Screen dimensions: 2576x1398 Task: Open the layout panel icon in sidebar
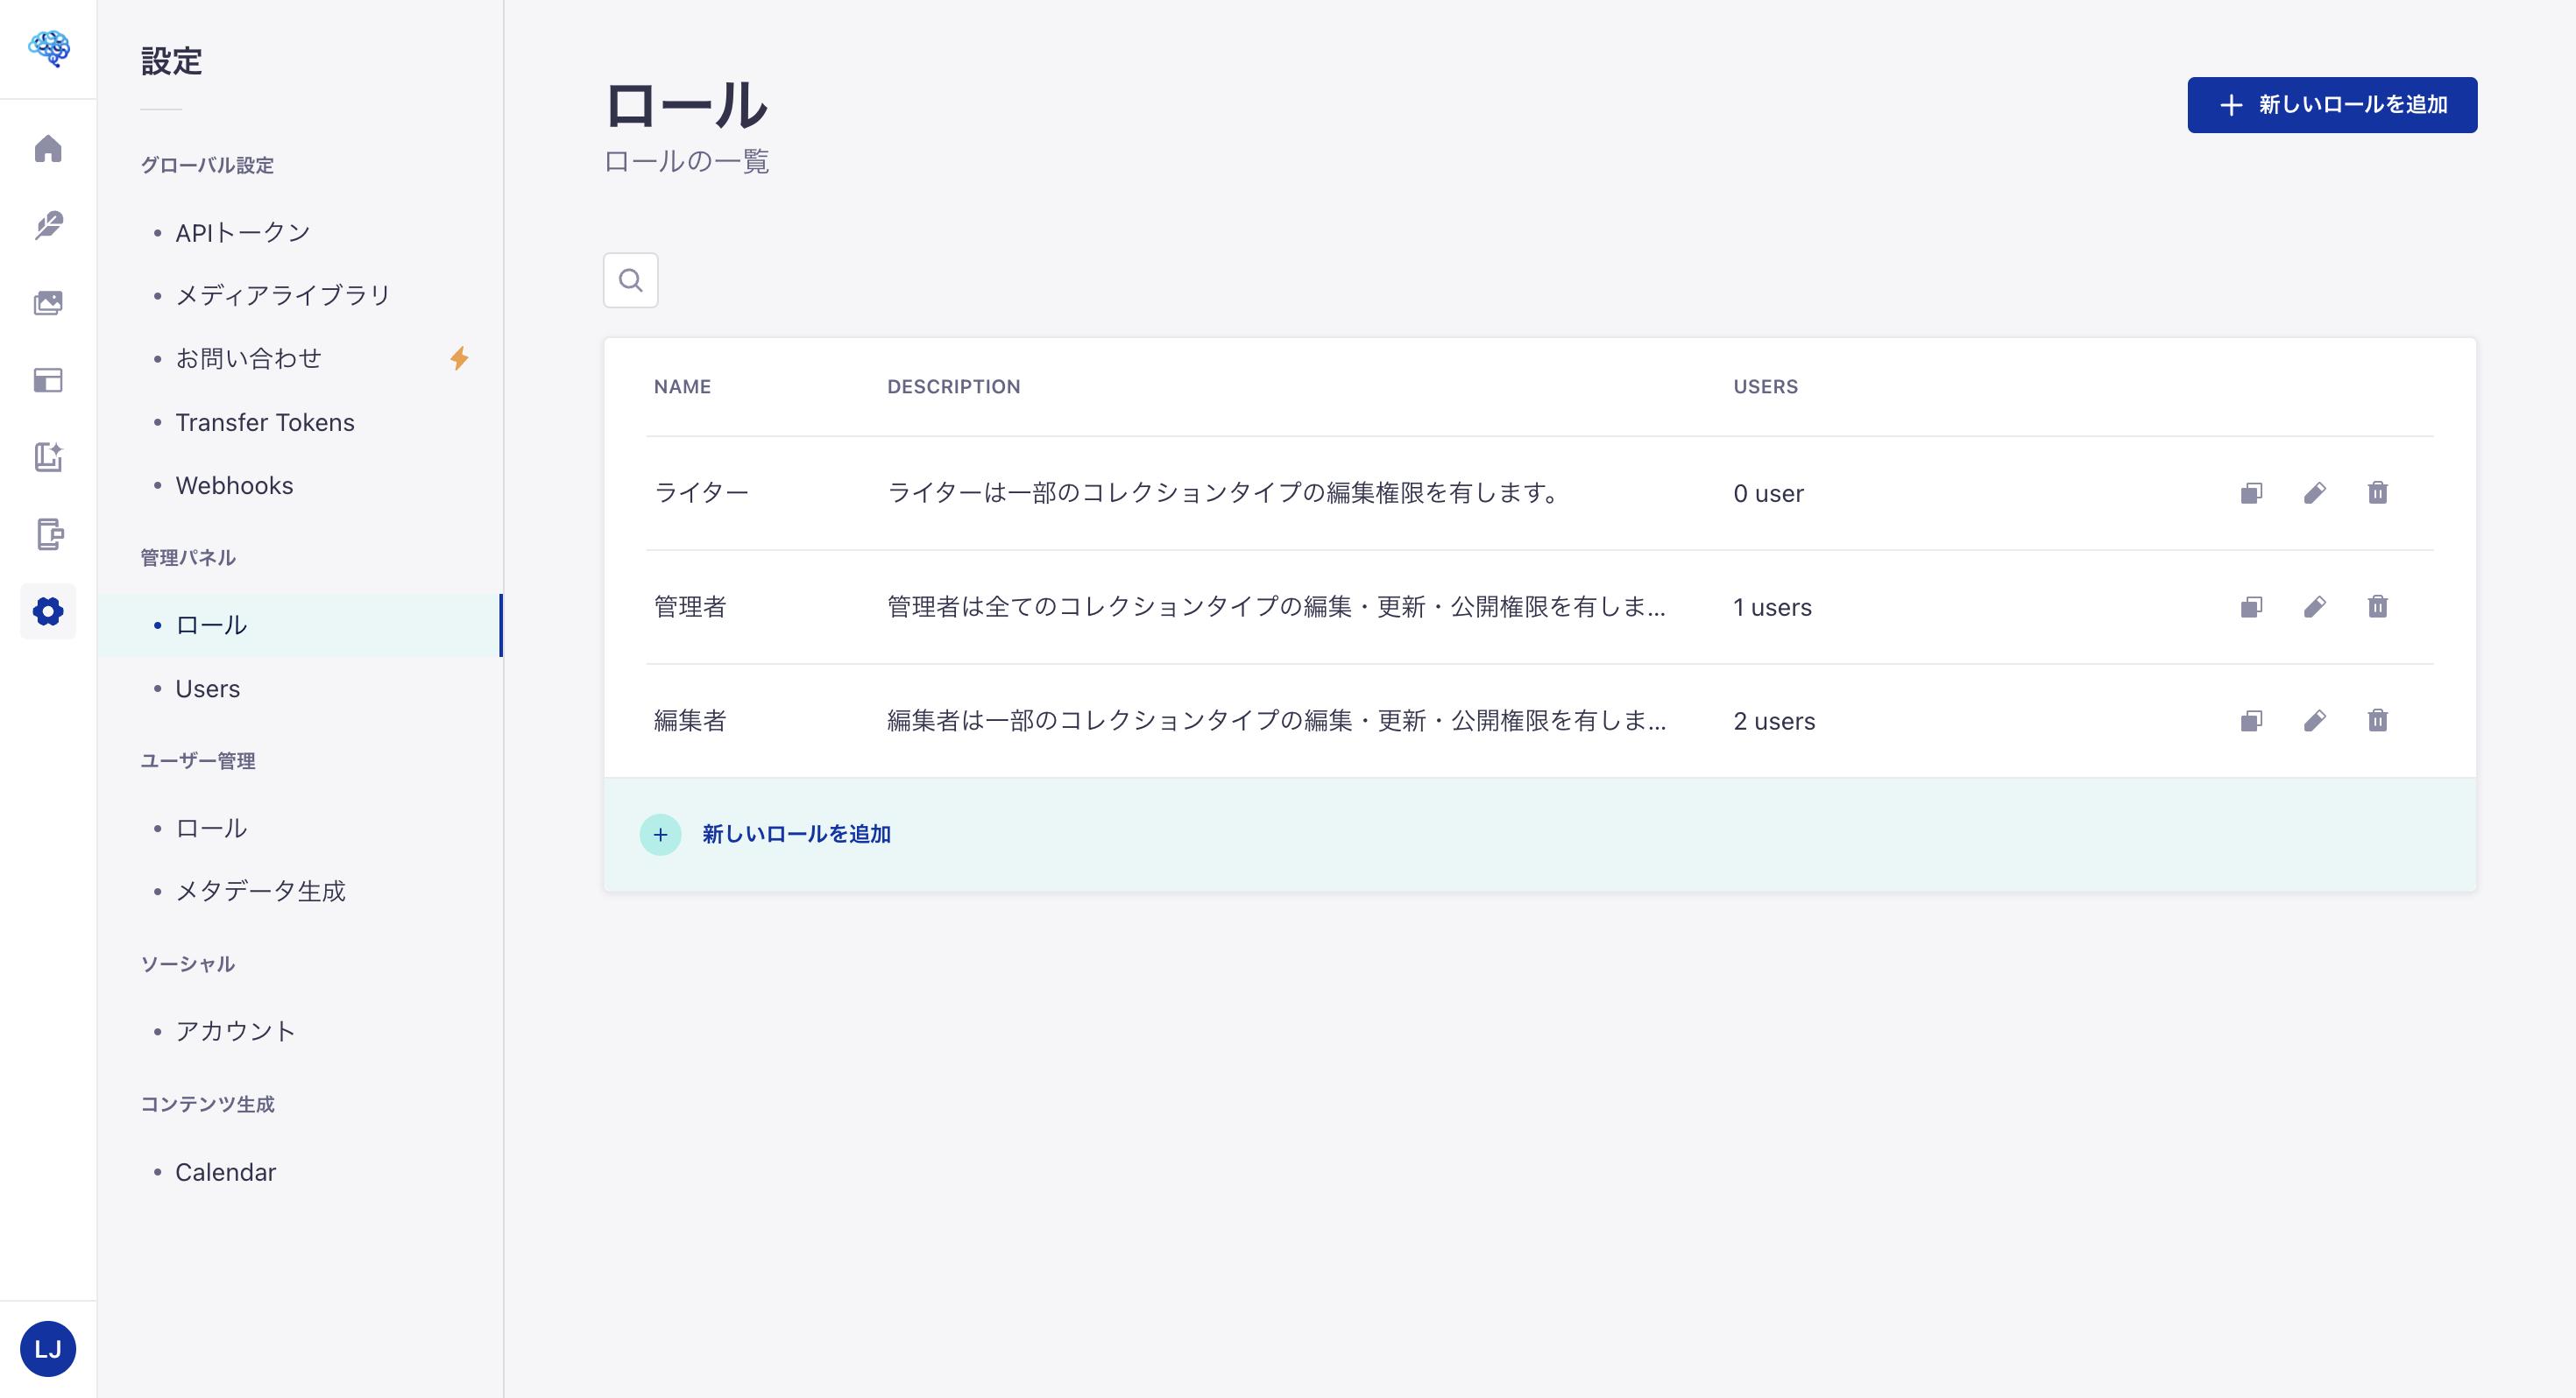coord(48,380)
